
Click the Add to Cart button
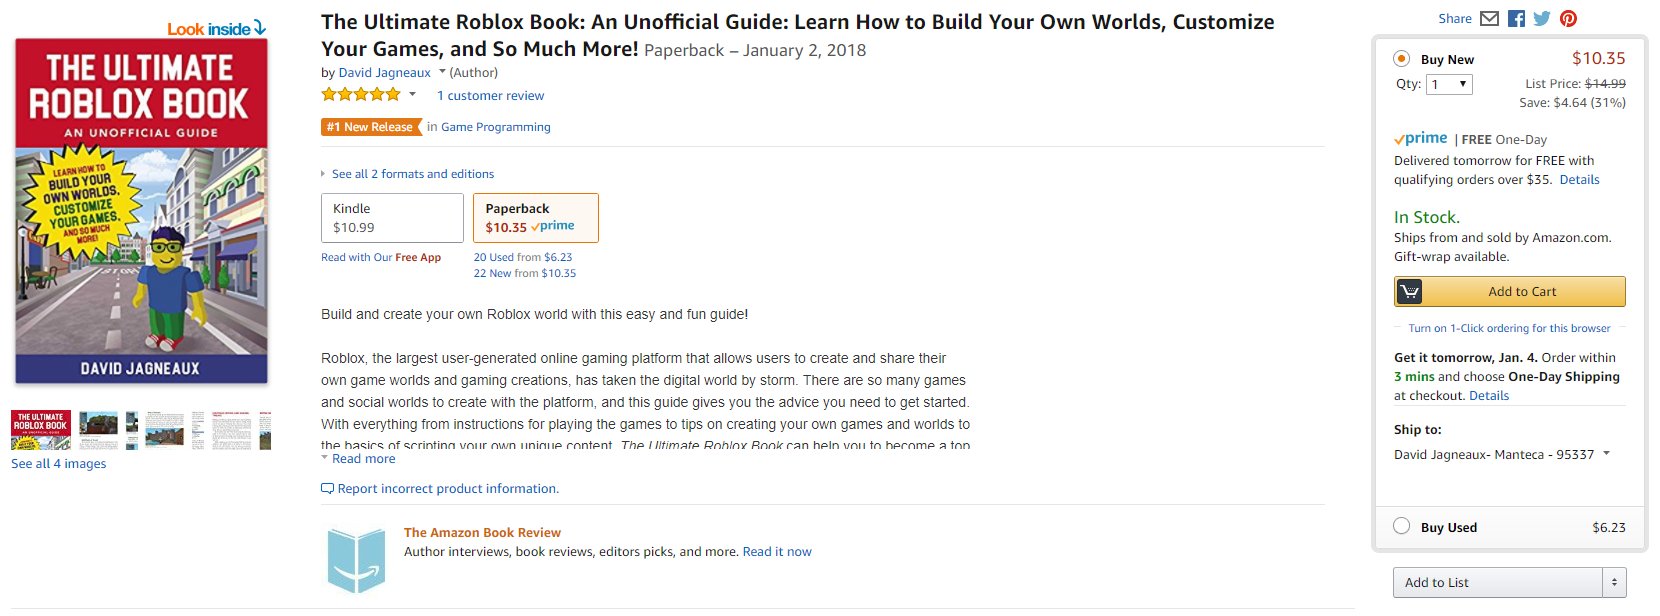point(1509,292)
